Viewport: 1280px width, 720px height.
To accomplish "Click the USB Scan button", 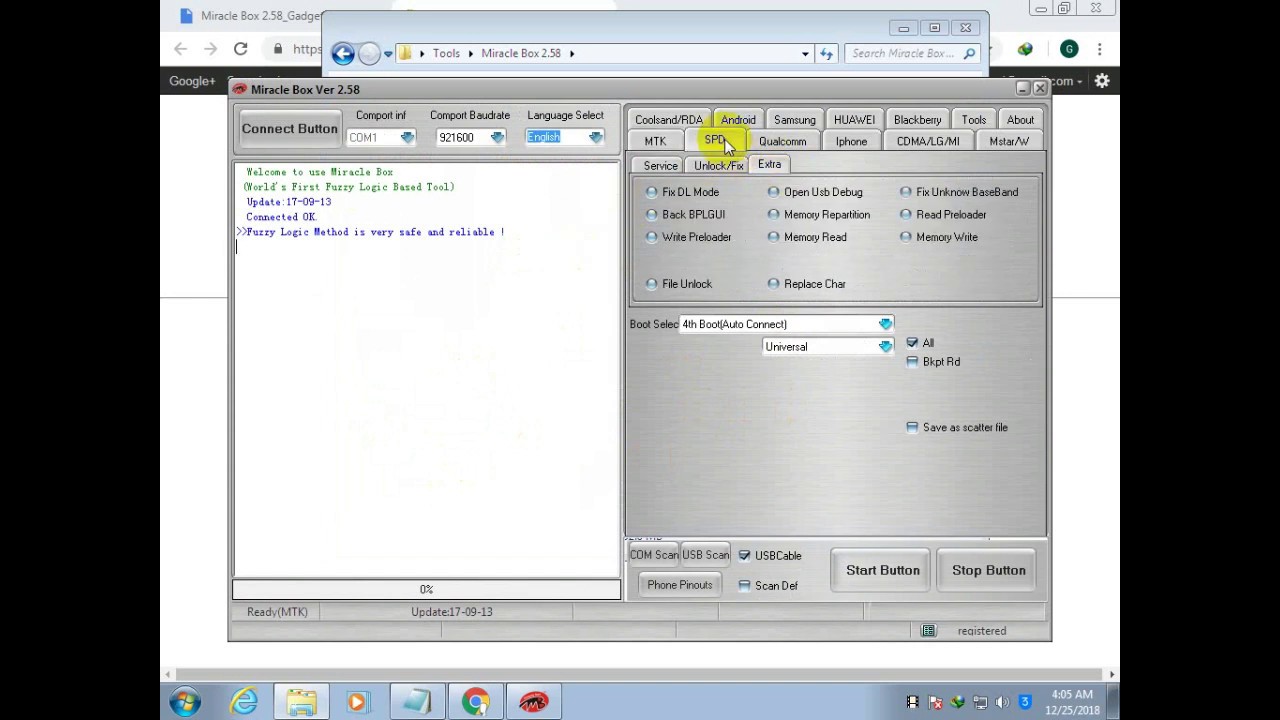I will (706, 555).
